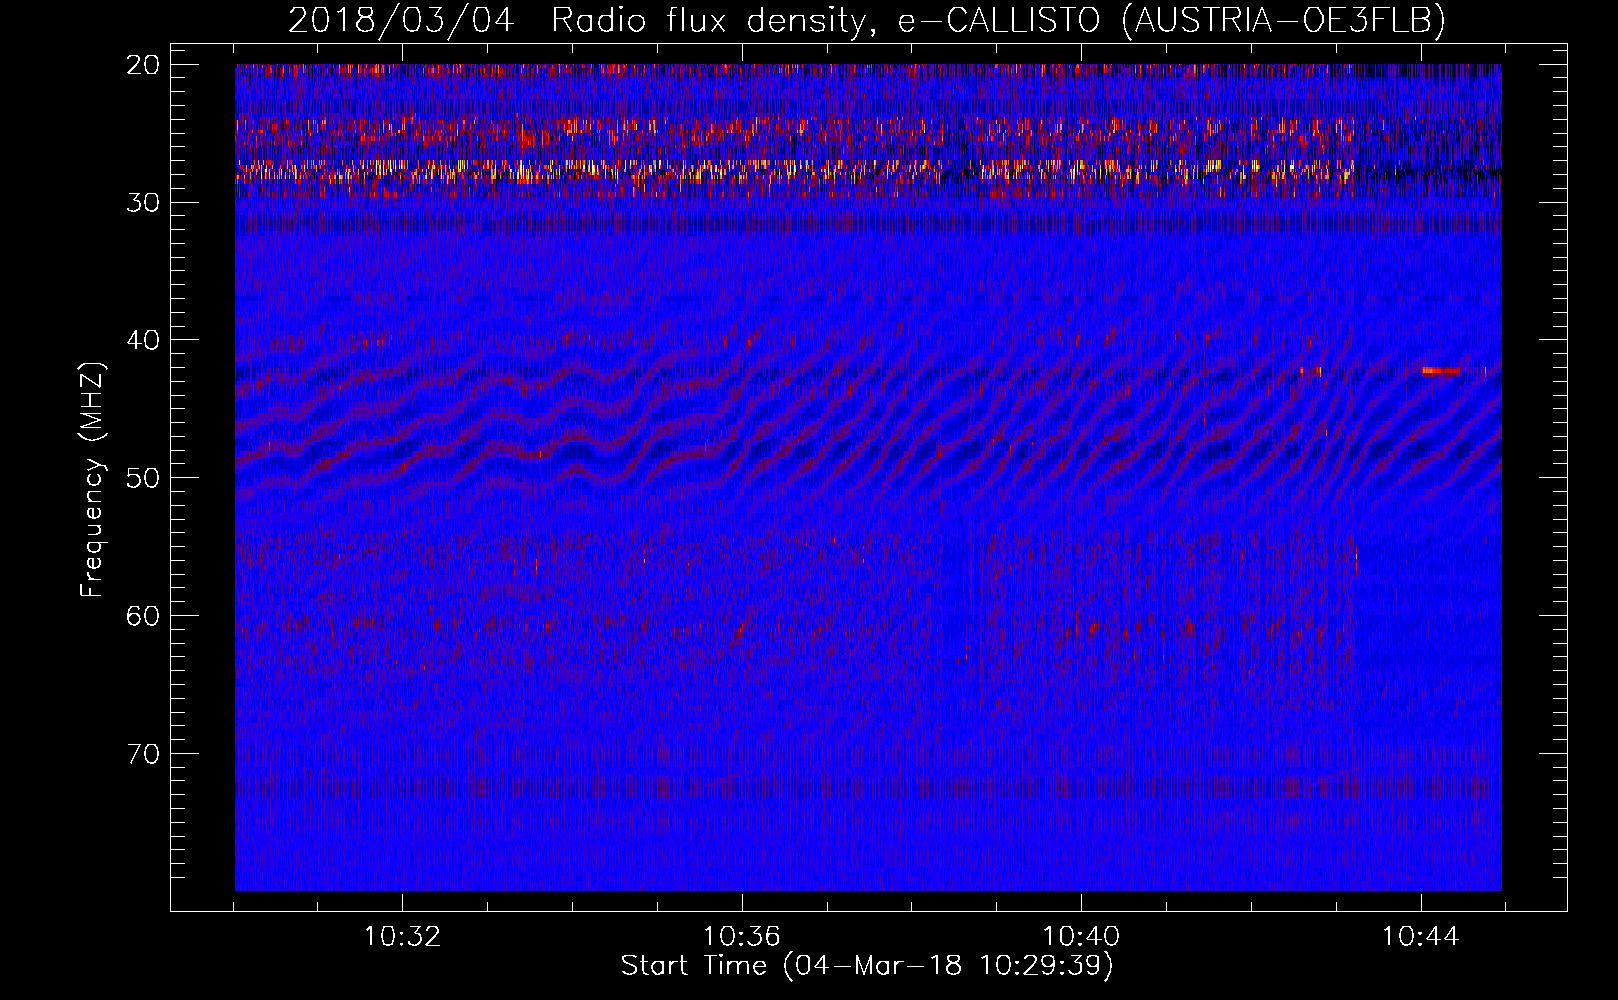The image size is (1618, 1000).
Task: Click the 10:44 time tick label
Action: [1420, 937]
